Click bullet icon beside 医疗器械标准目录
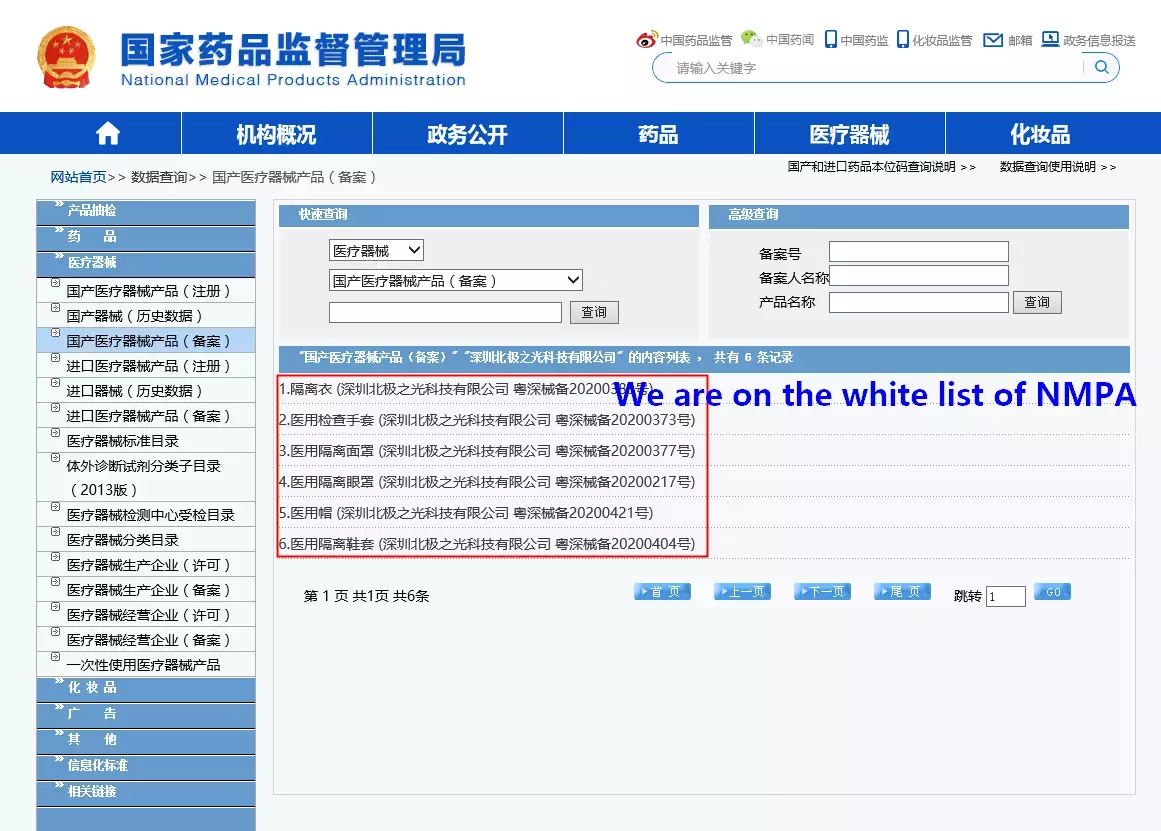The width and height of the screenshot is (1161, 831). coord(56,433)
